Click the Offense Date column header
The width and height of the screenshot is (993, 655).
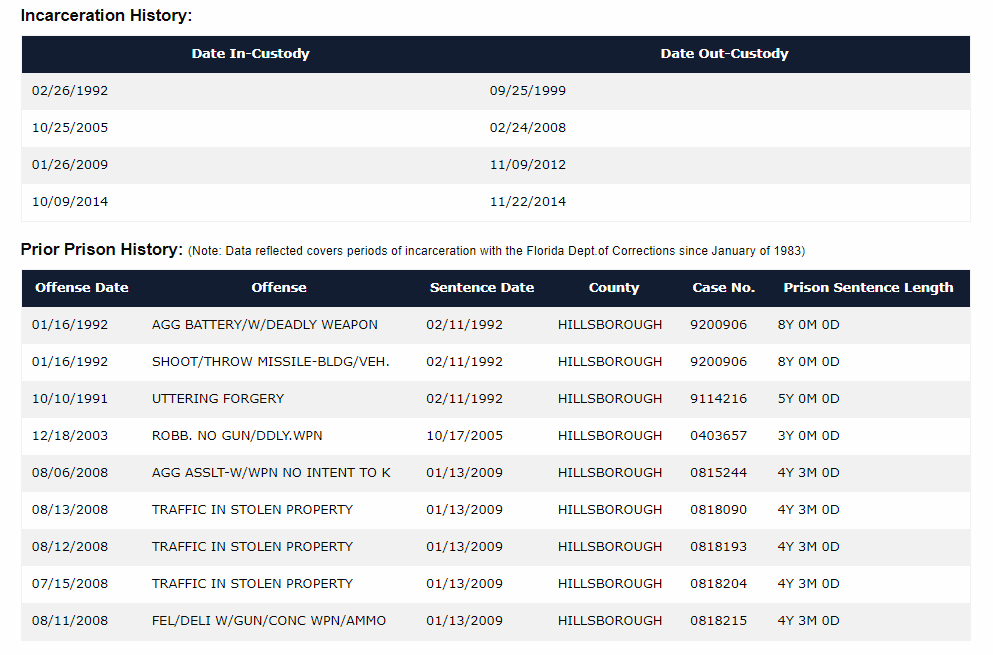click(82, 288)
